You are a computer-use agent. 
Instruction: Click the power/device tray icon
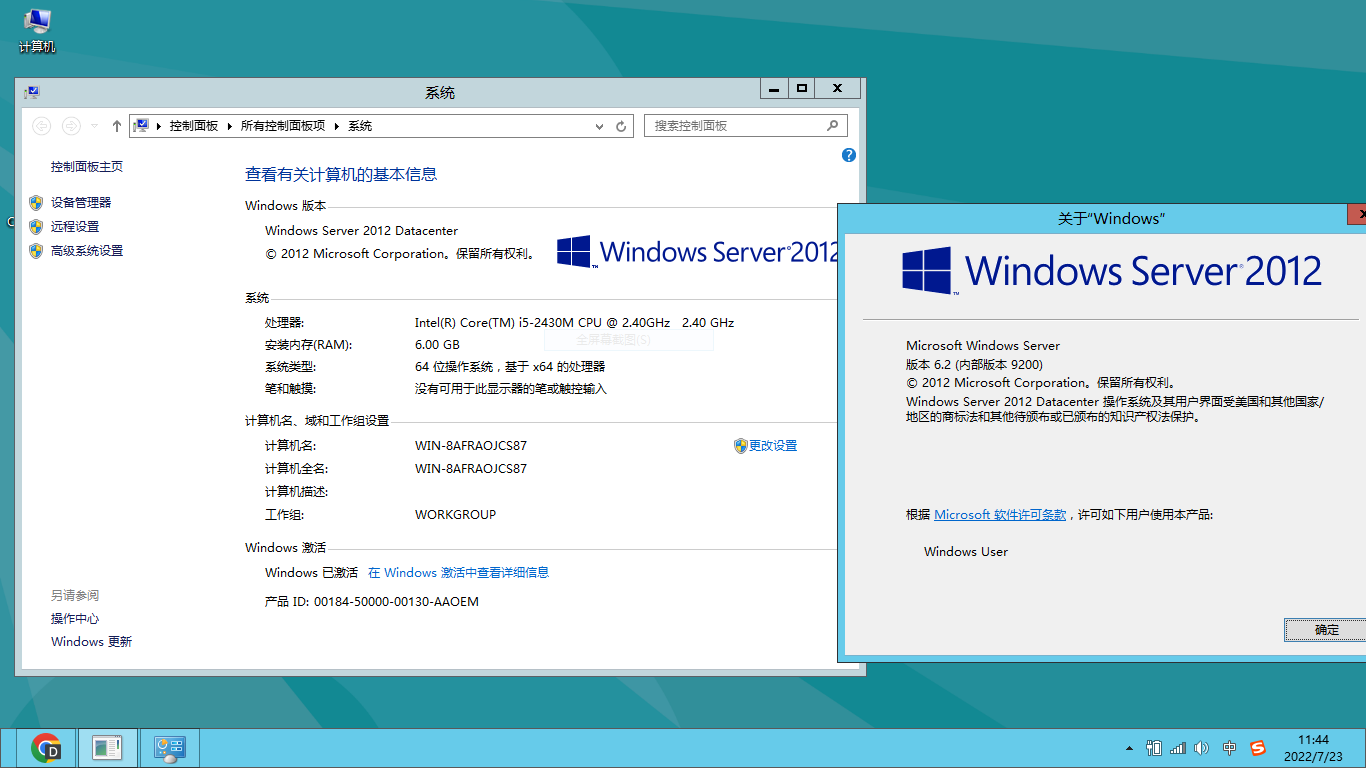[x=1154, y=748]
